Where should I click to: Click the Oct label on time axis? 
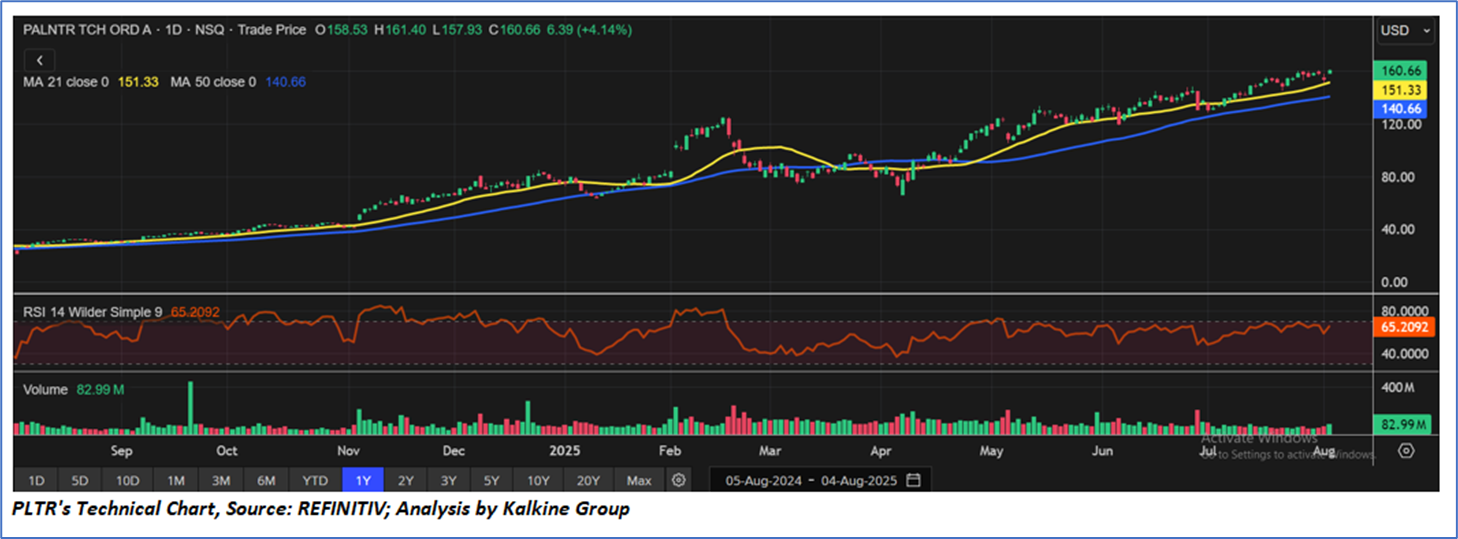point(228,451)
